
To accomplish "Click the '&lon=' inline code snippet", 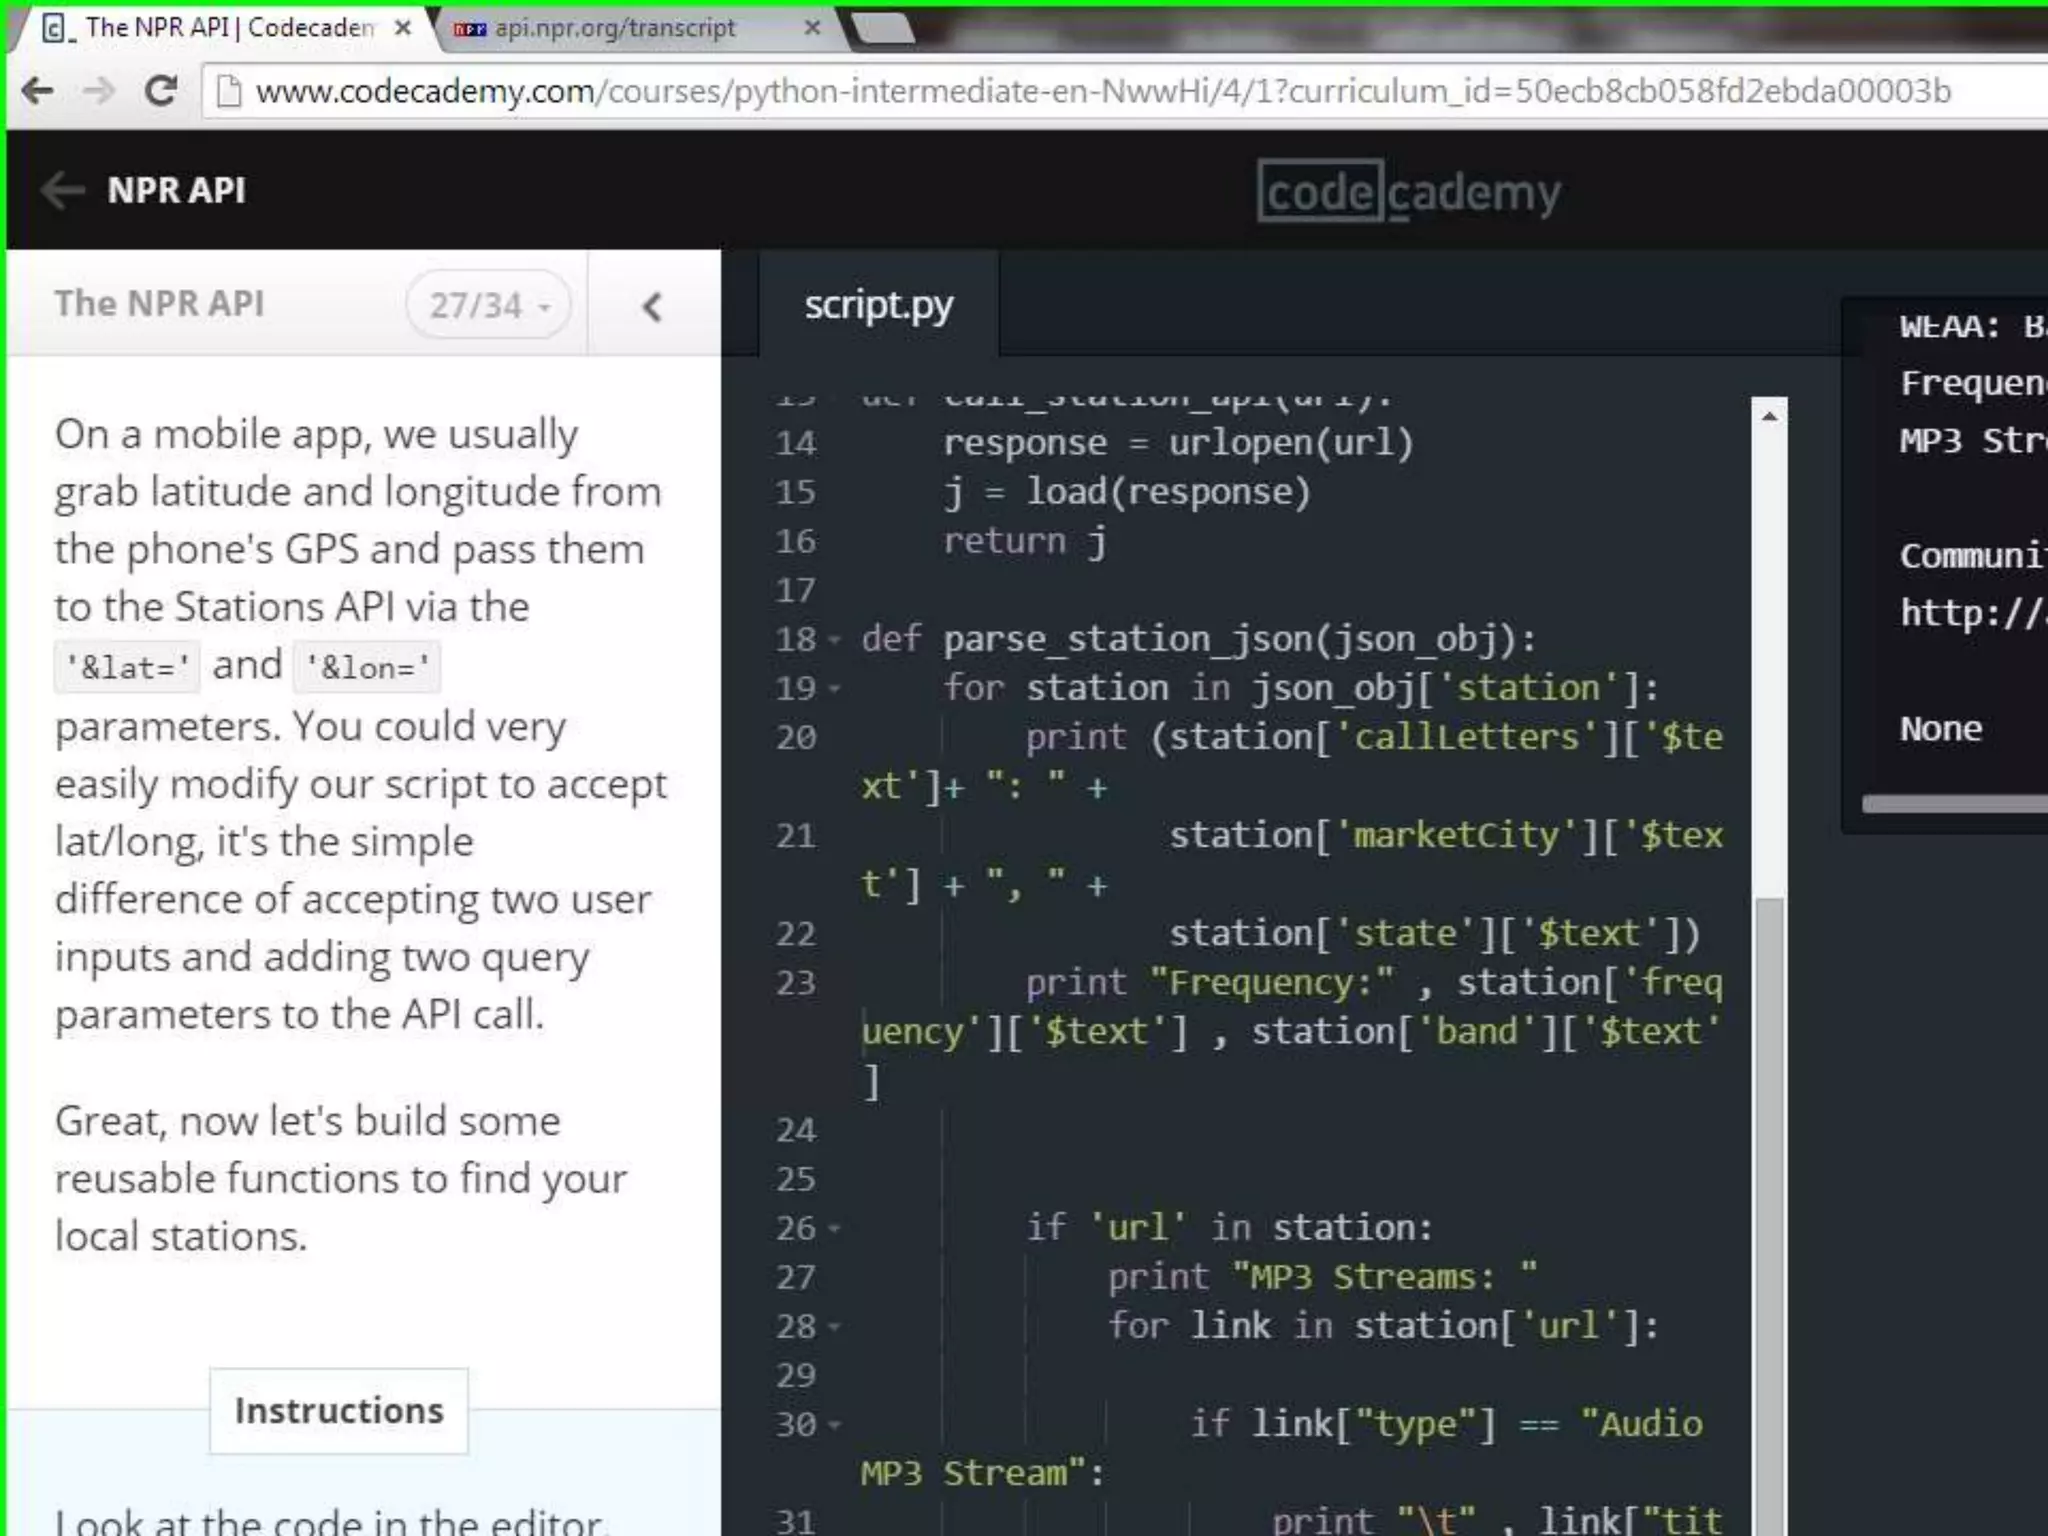I will [x=367, y=667].
